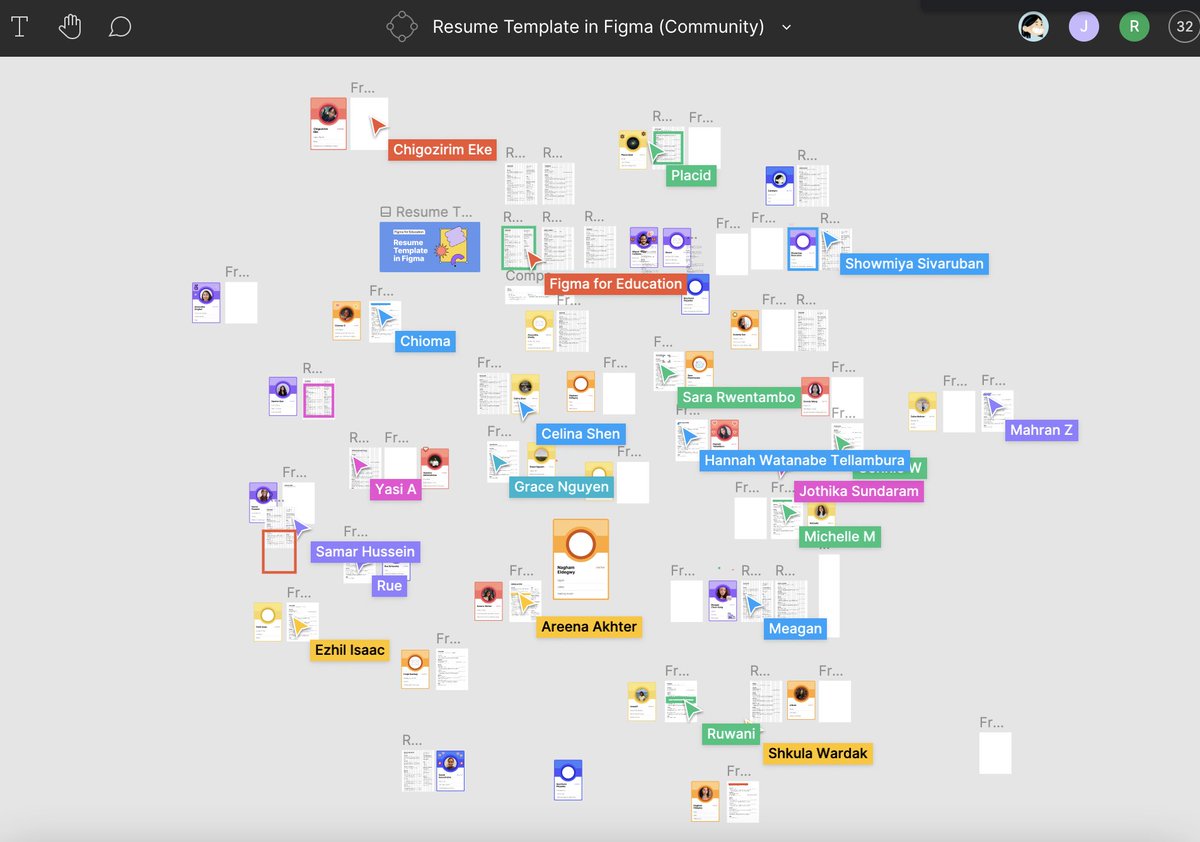Select the Text tool

coord(19,27)
